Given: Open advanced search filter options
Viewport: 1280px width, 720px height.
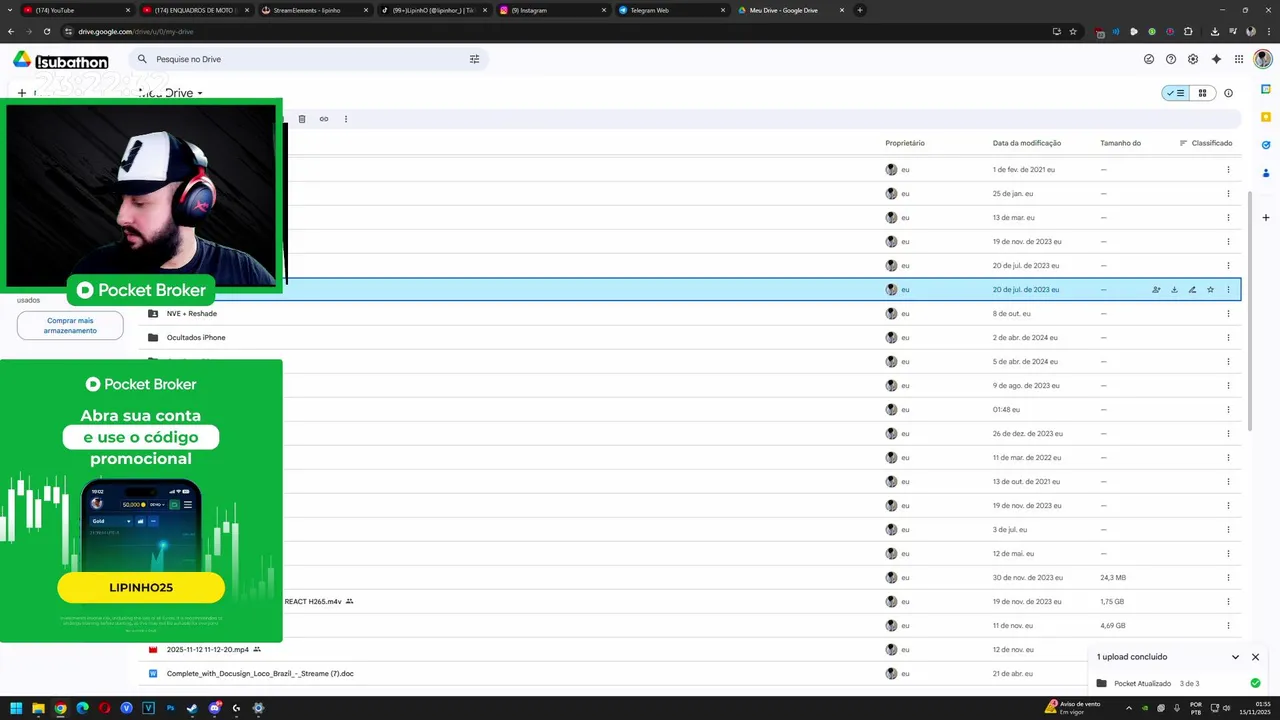Looking at the screenshot, I should pyautogui.click(x=474, y=59).
